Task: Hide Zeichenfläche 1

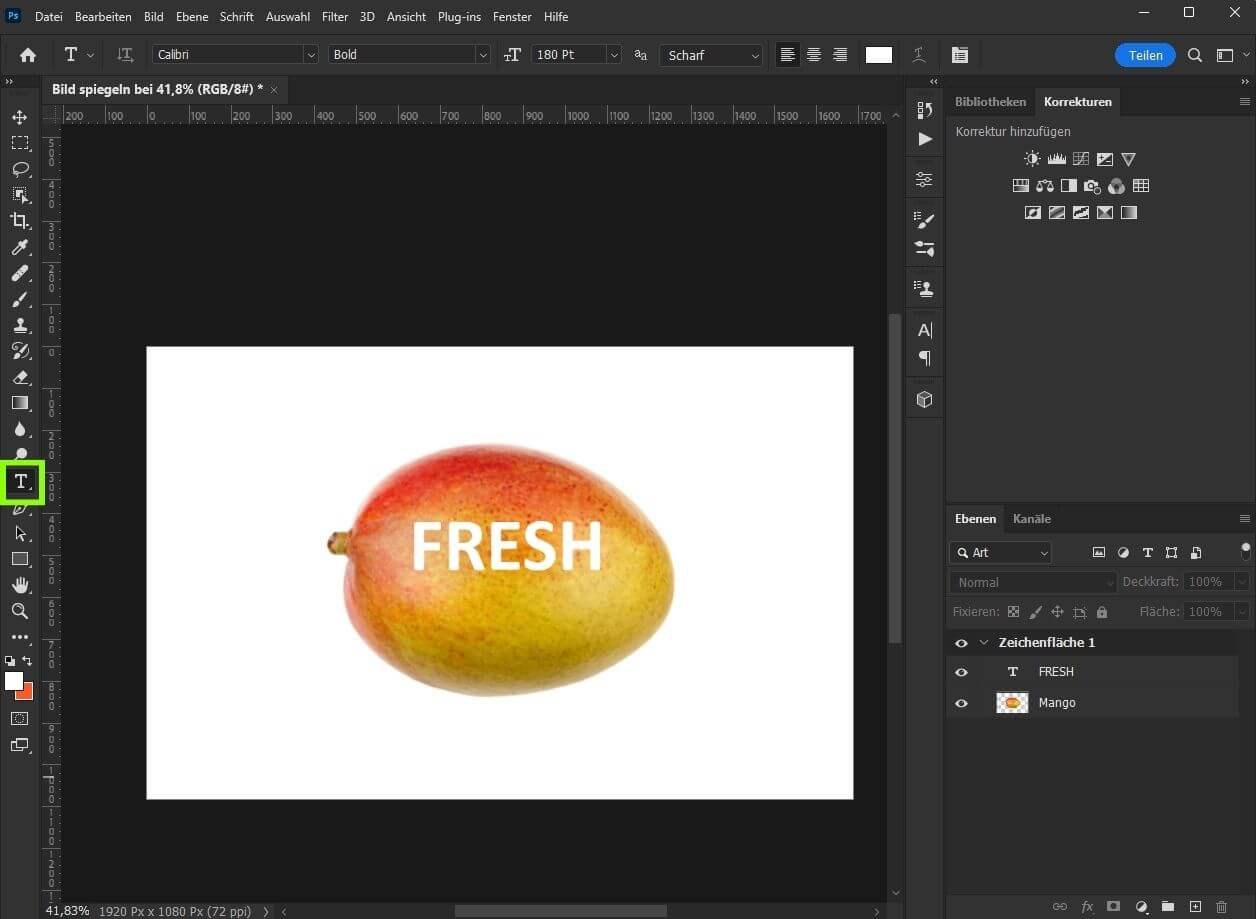Action: [x=961, y=643]
